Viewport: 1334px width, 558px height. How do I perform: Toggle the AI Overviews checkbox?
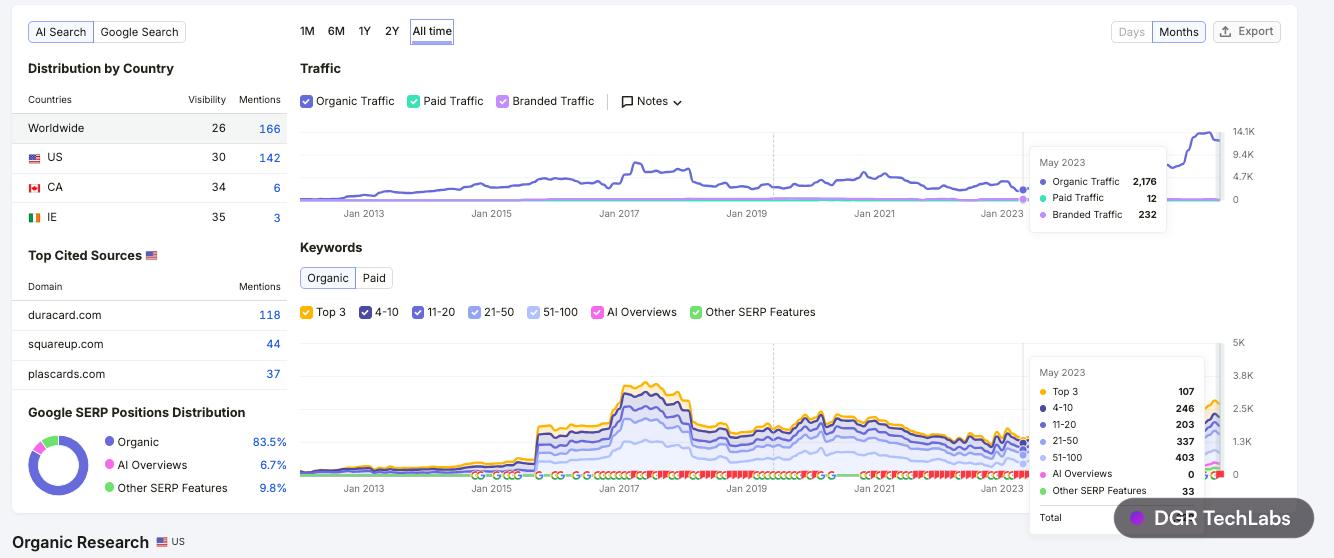click(597, 312)
